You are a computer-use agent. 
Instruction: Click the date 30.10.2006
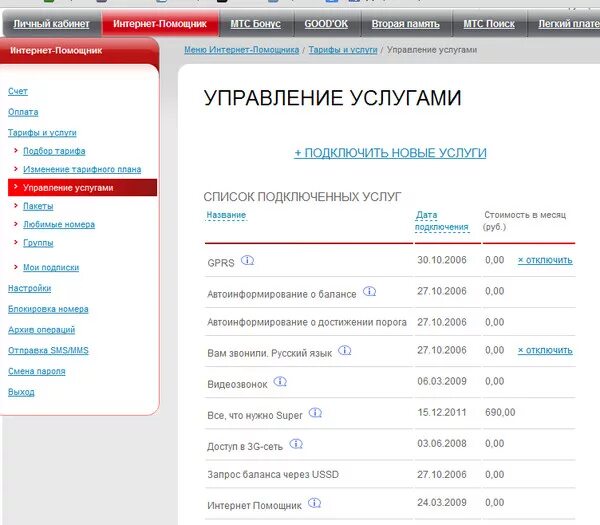[442, 260]
